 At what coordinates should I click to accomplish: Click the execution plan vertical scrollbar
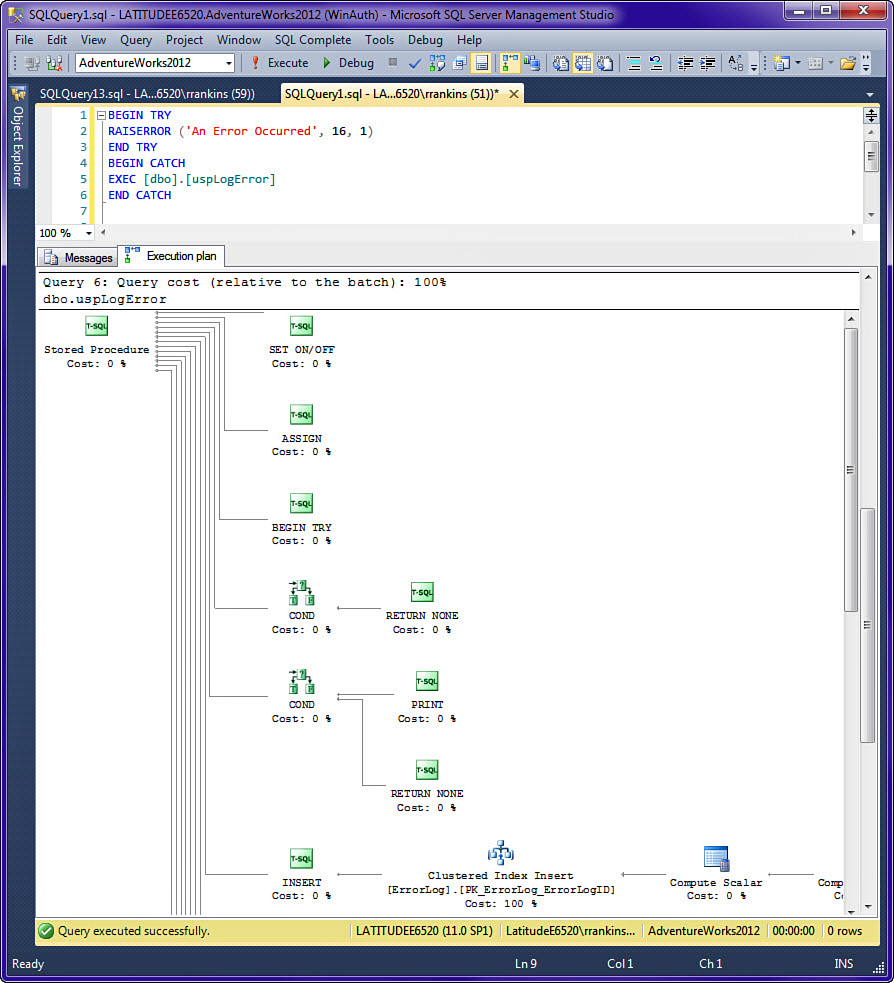tap(851, 470)
